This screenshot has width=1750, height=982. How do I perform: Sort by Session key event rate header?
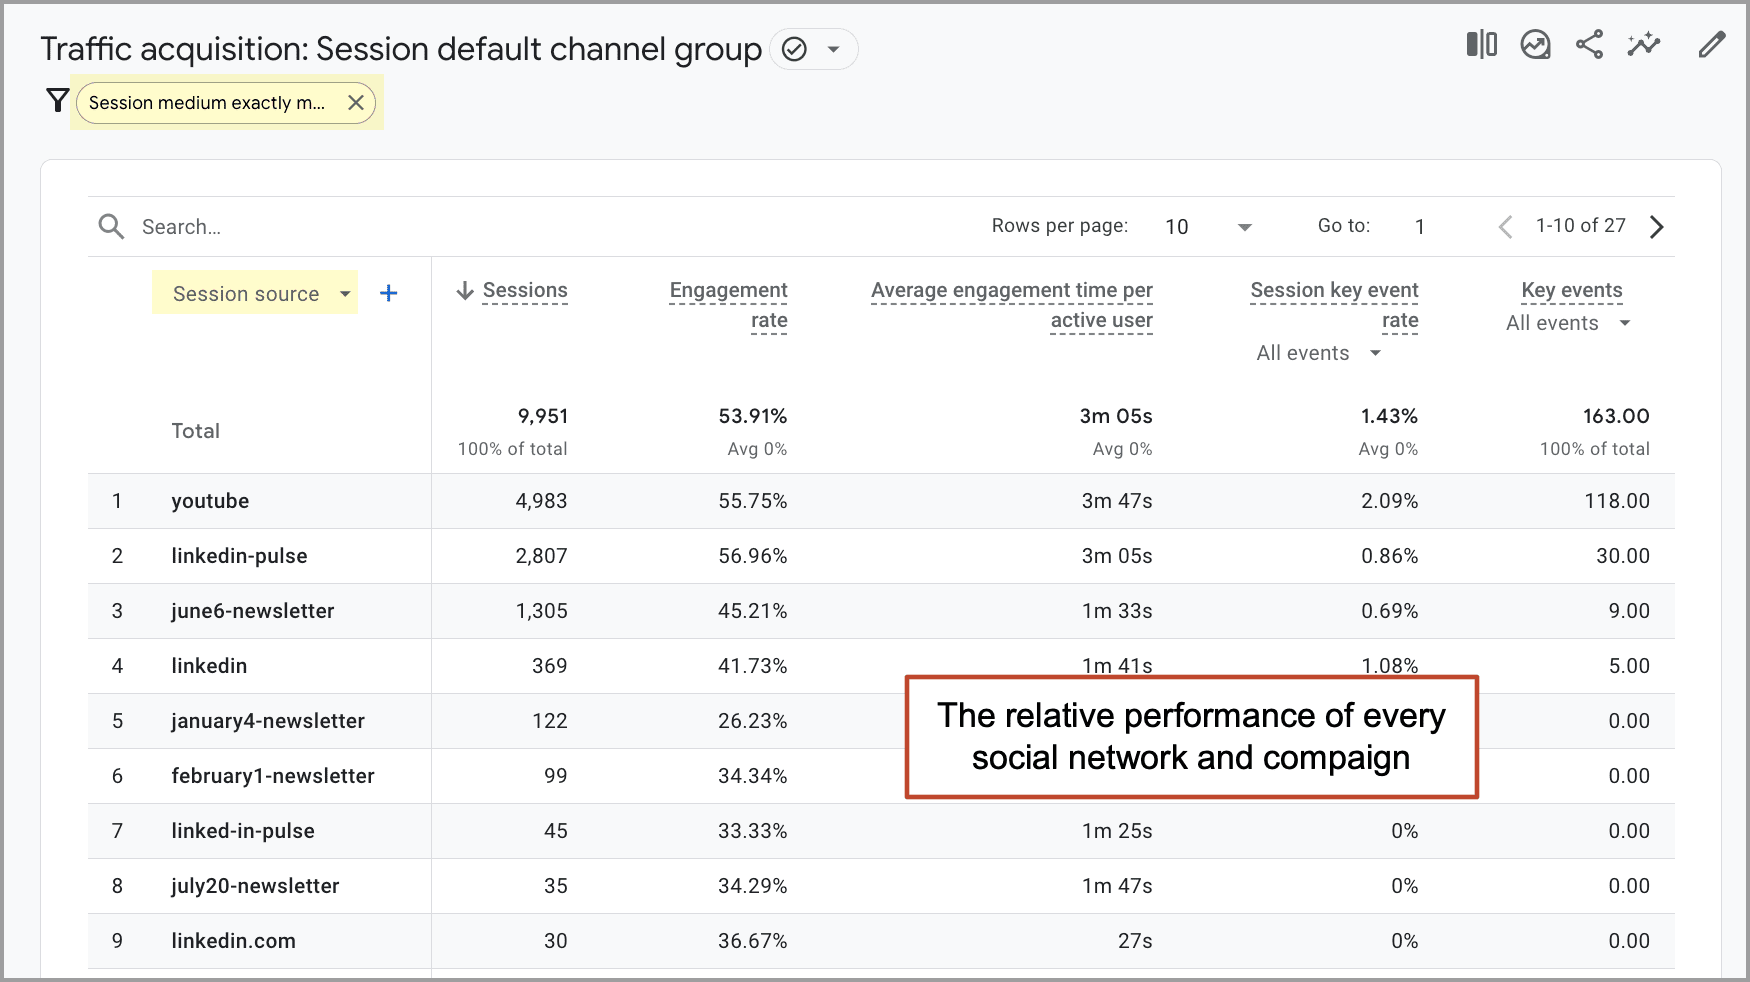[x=1335, y=305]
